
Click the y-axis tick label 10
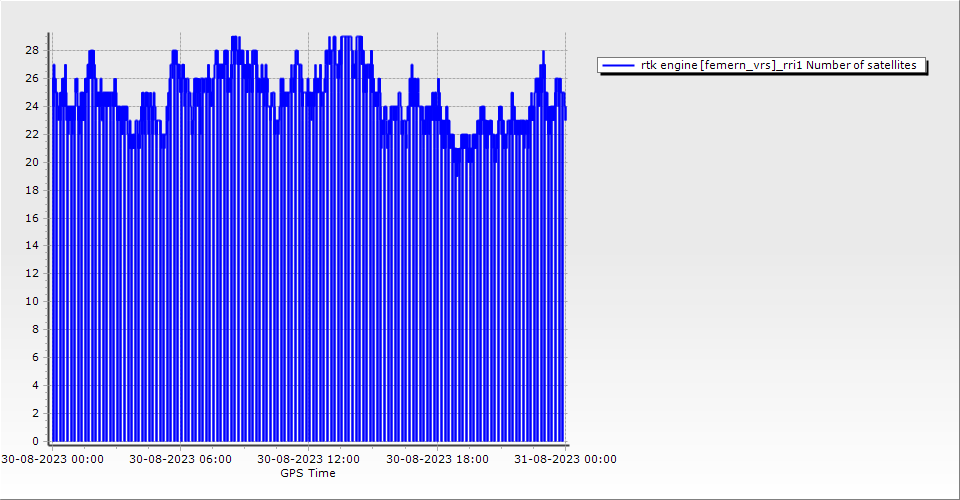click(x=32, y=301)
